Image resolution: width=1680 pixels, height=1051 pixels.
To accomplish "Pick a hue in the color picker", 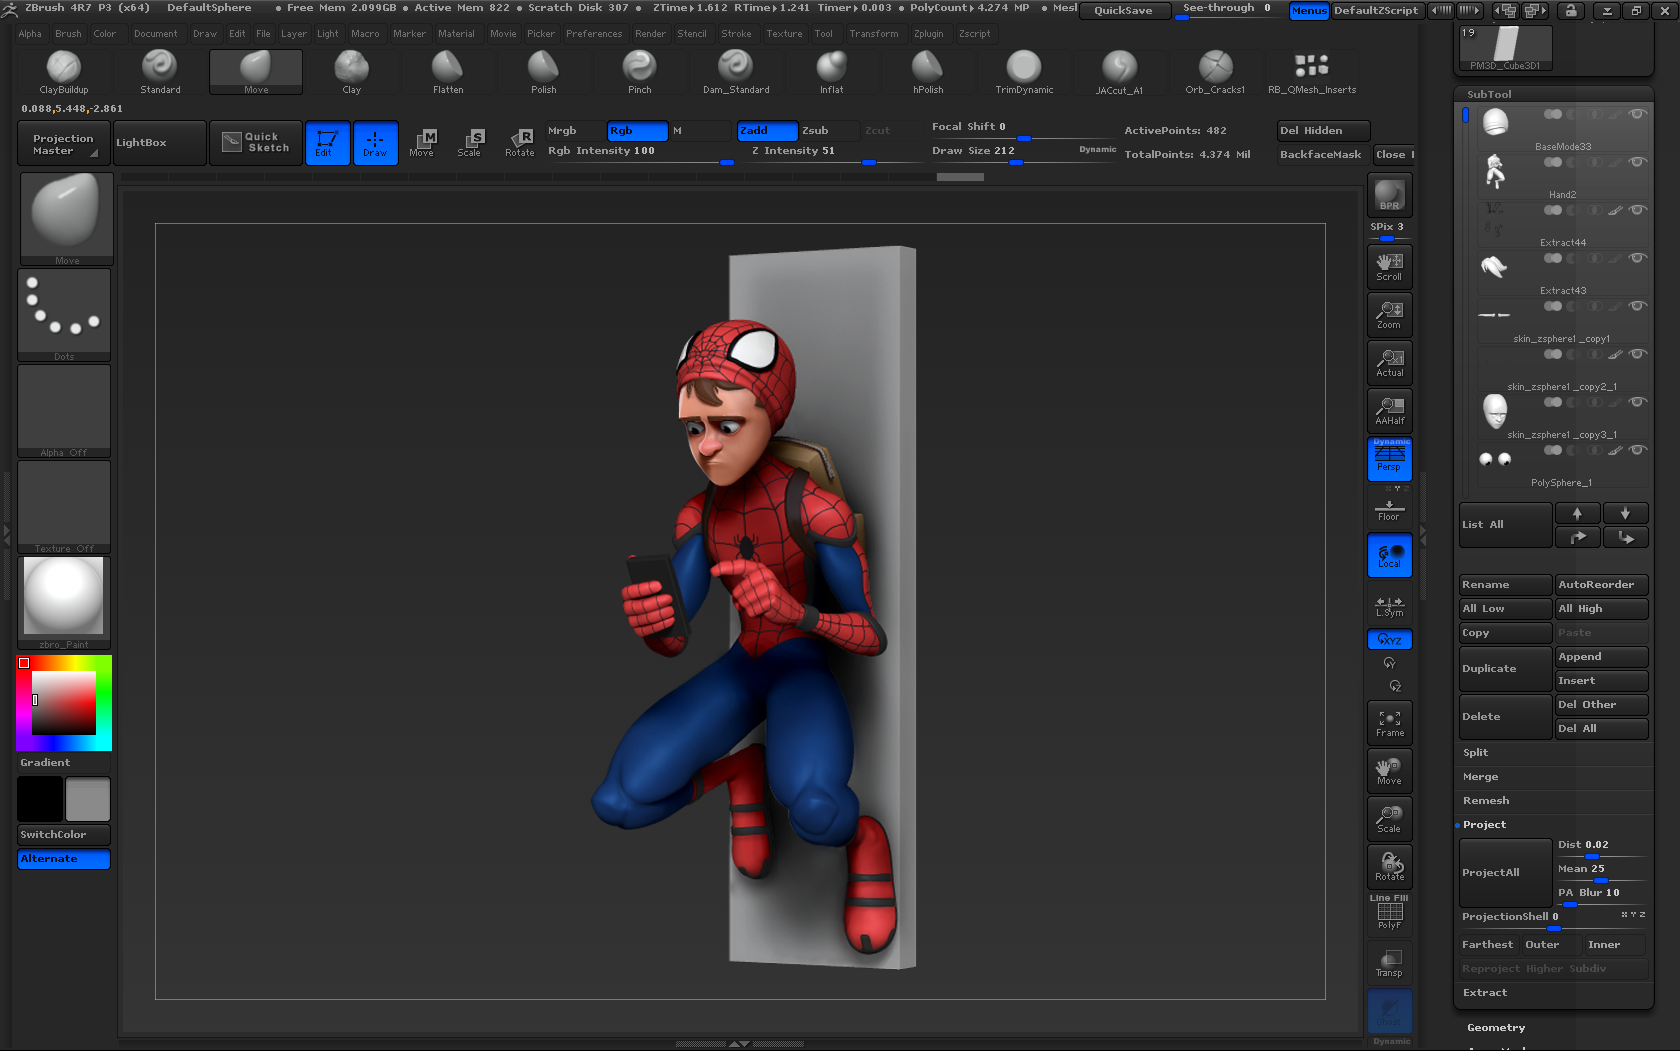I will (x=64, y=703).
